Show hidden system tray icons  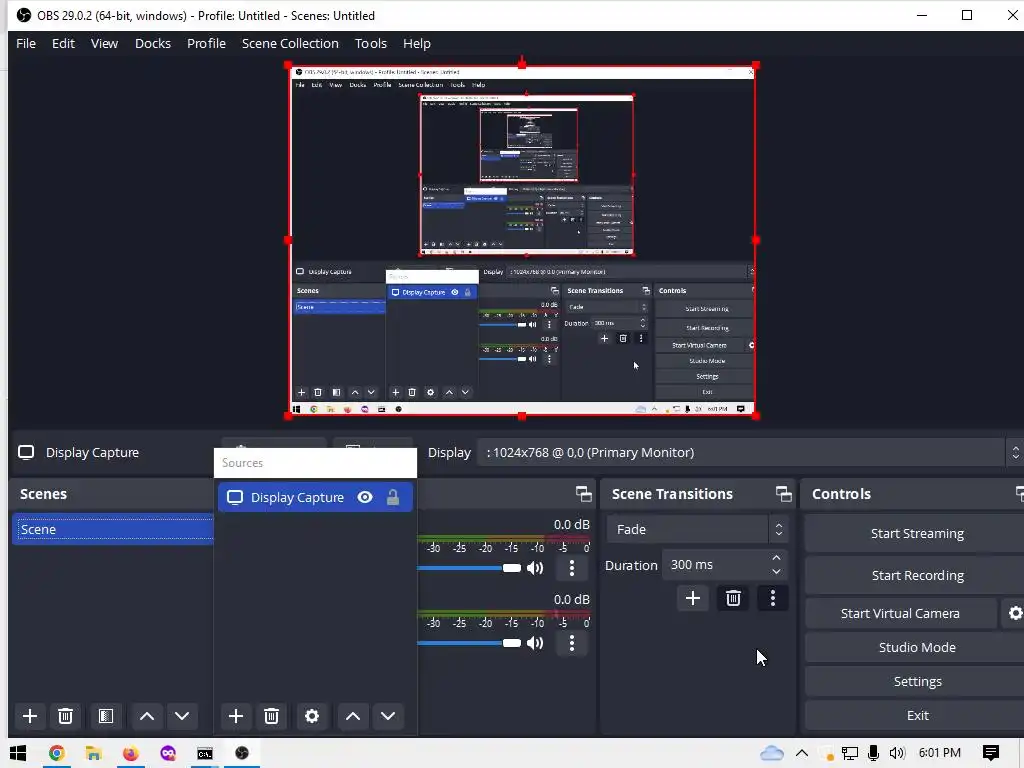click(802, 753)
